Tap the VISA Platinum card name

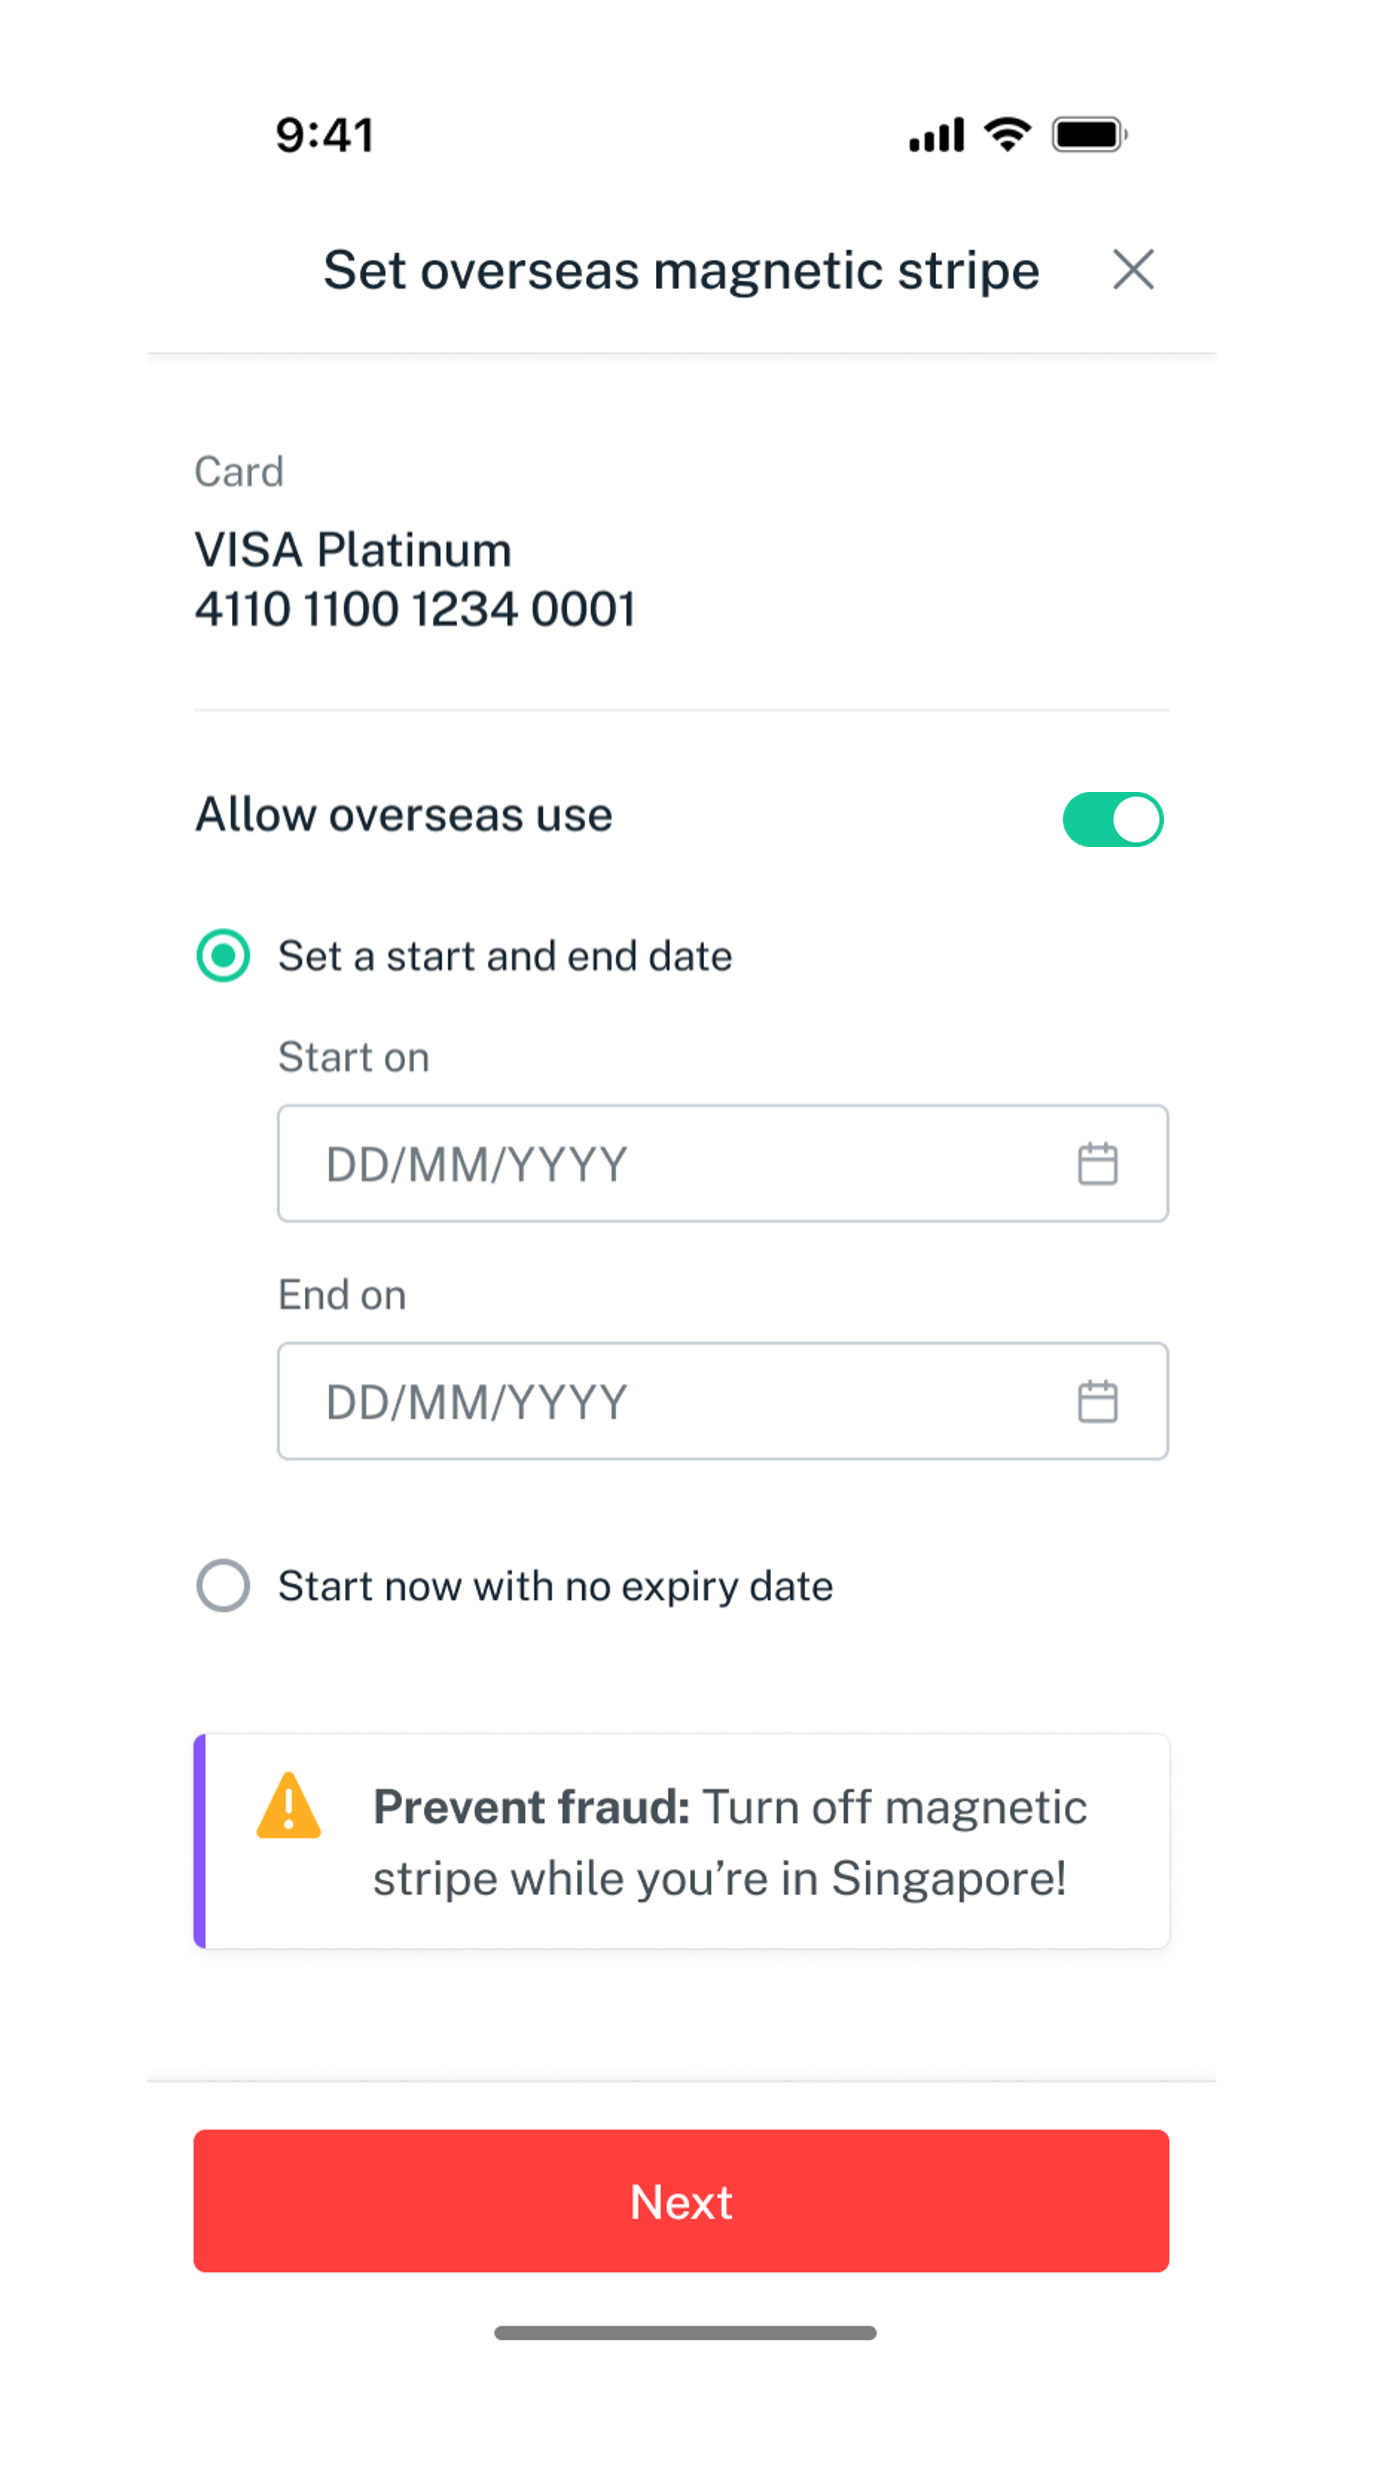(353, 550)
